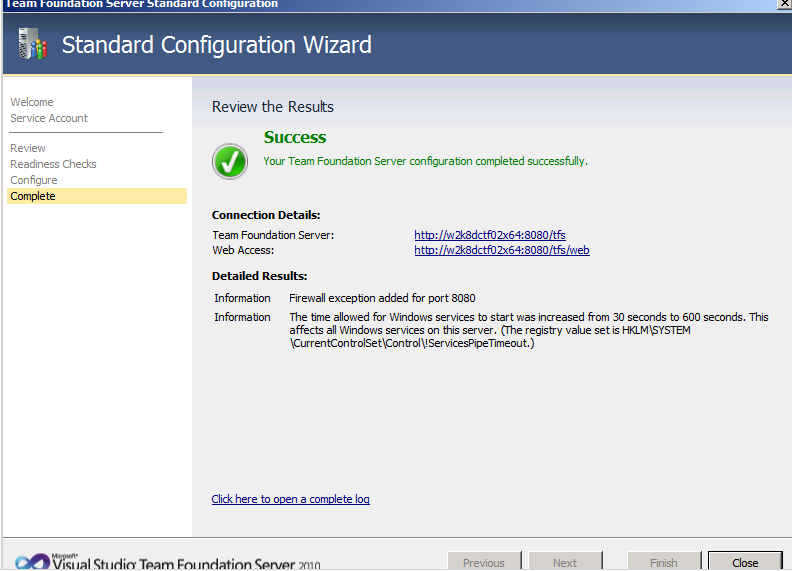Click the 'Detailed Results:' label

260,276
